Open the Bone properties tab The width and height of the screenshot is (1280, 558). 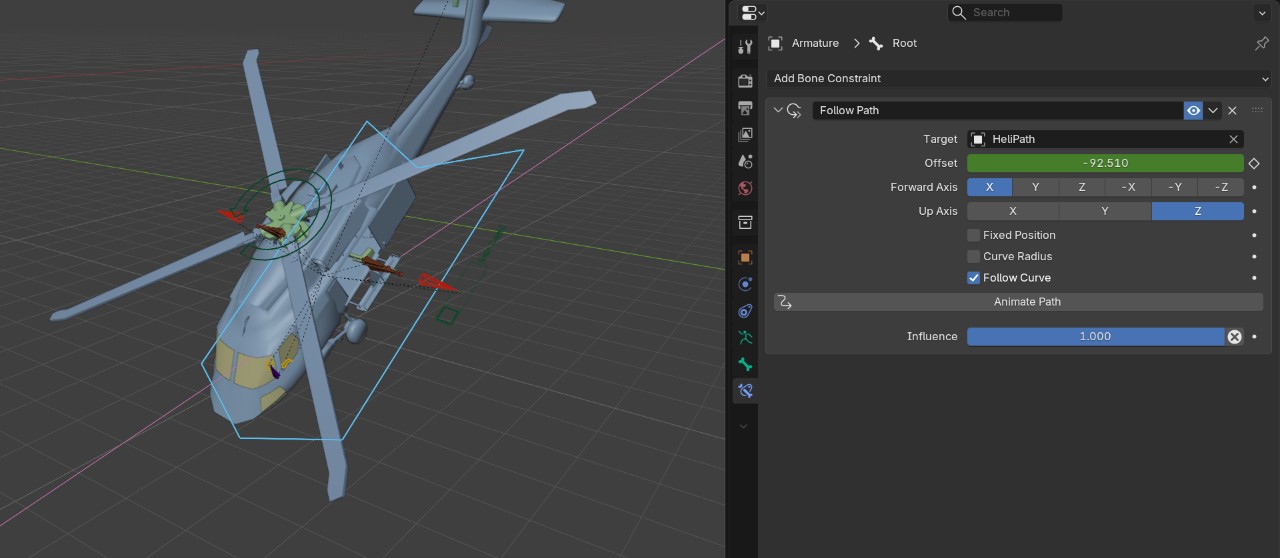(745, 364)
